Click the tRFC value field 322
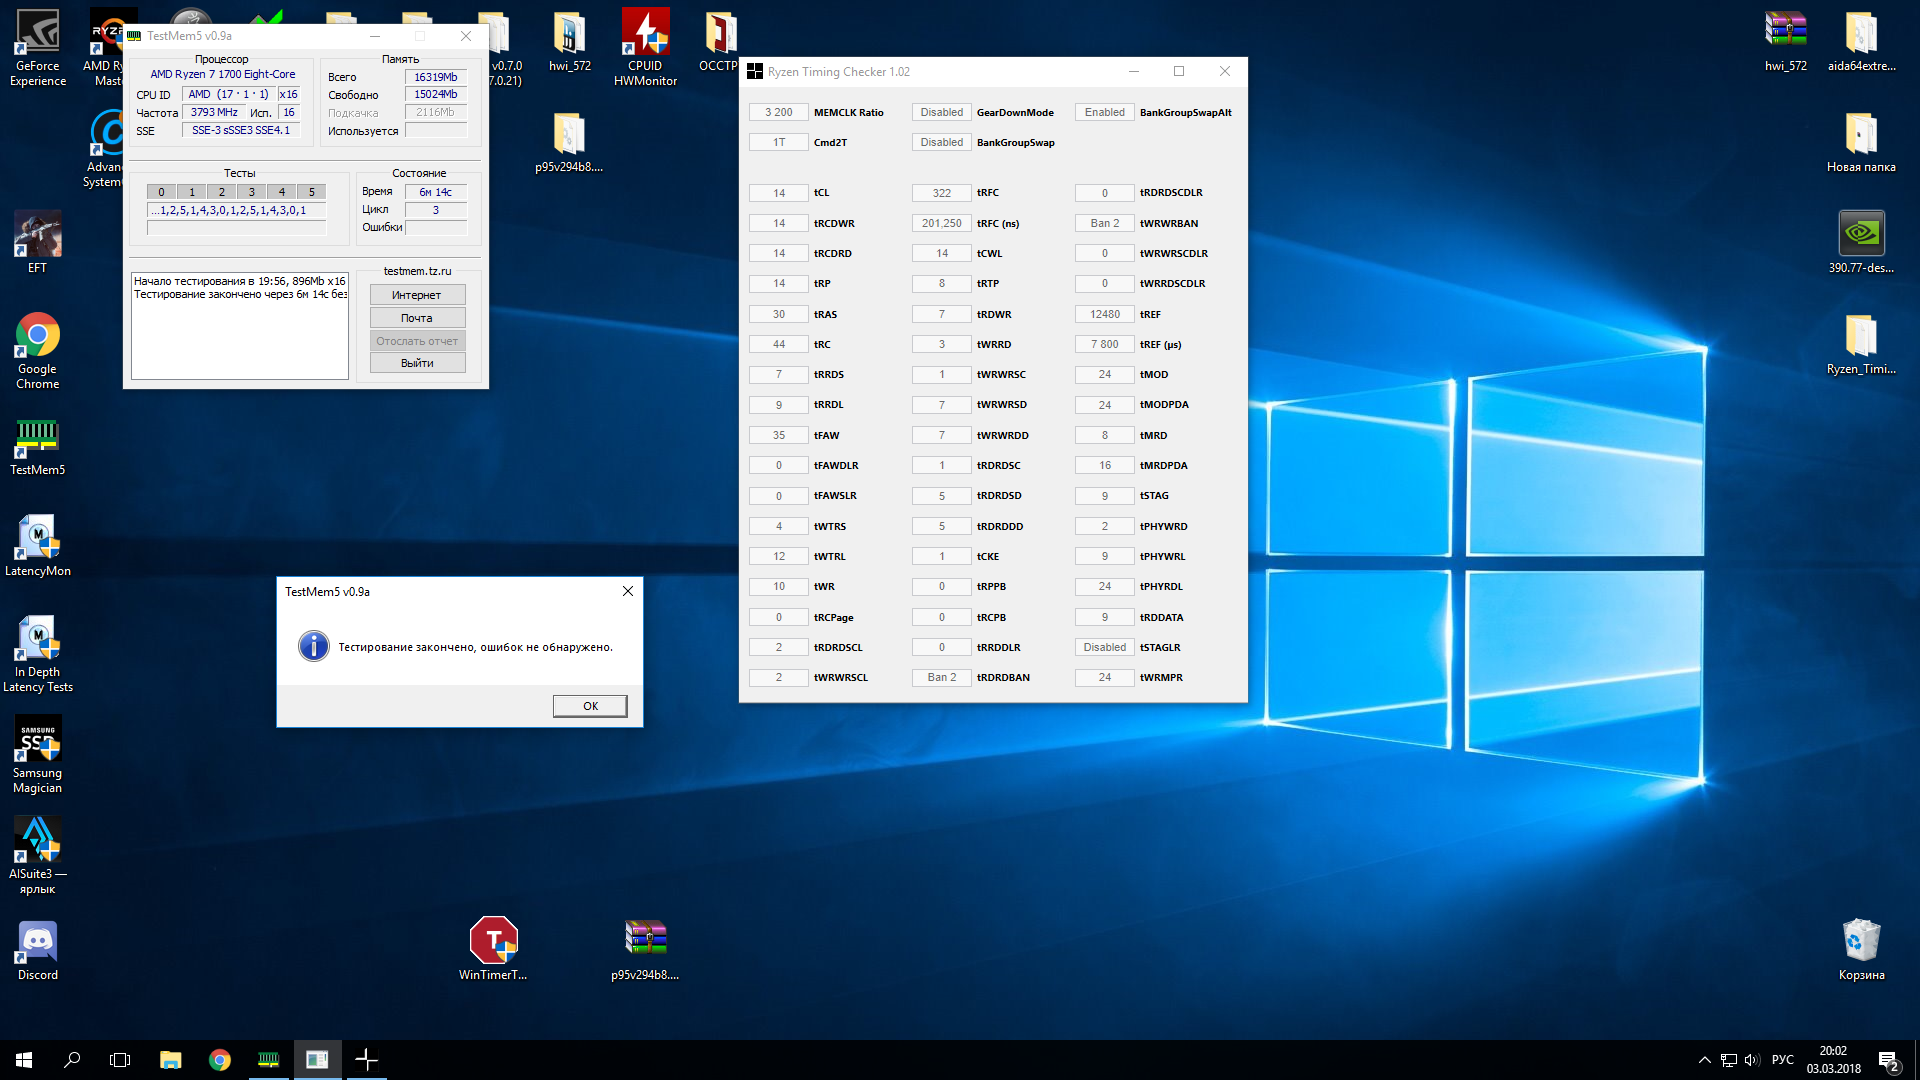This screenshot has height=1080, width=1920. click(x=941, y=193)
